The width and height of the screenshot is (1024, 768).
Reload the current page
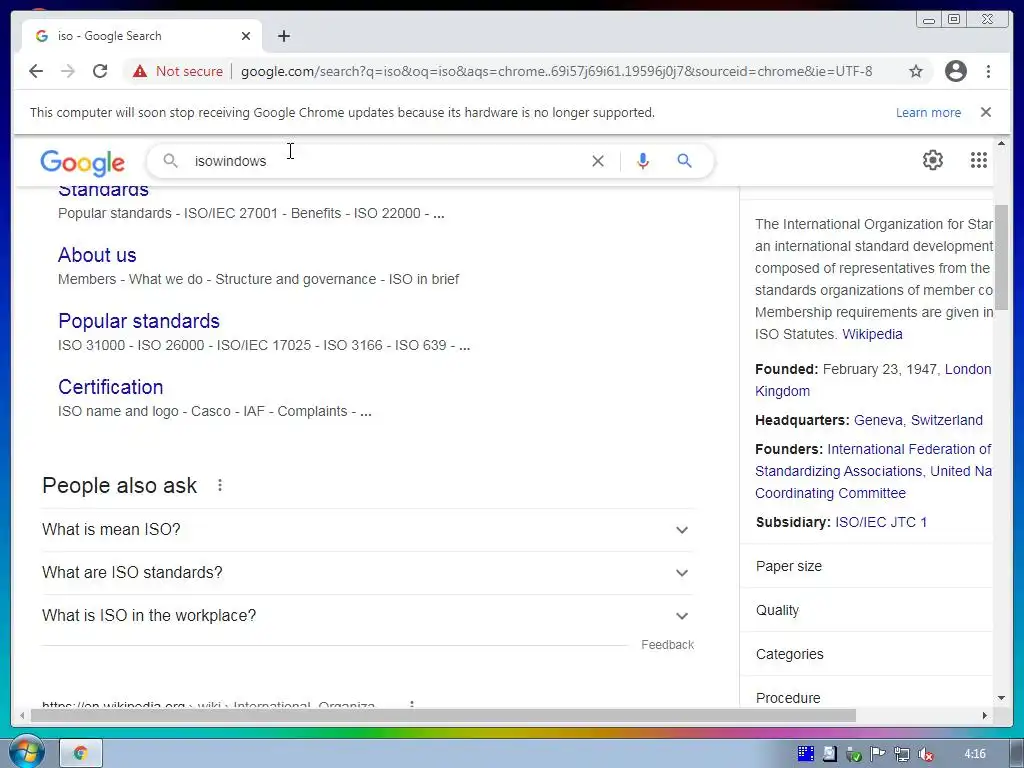click(100, 71)
